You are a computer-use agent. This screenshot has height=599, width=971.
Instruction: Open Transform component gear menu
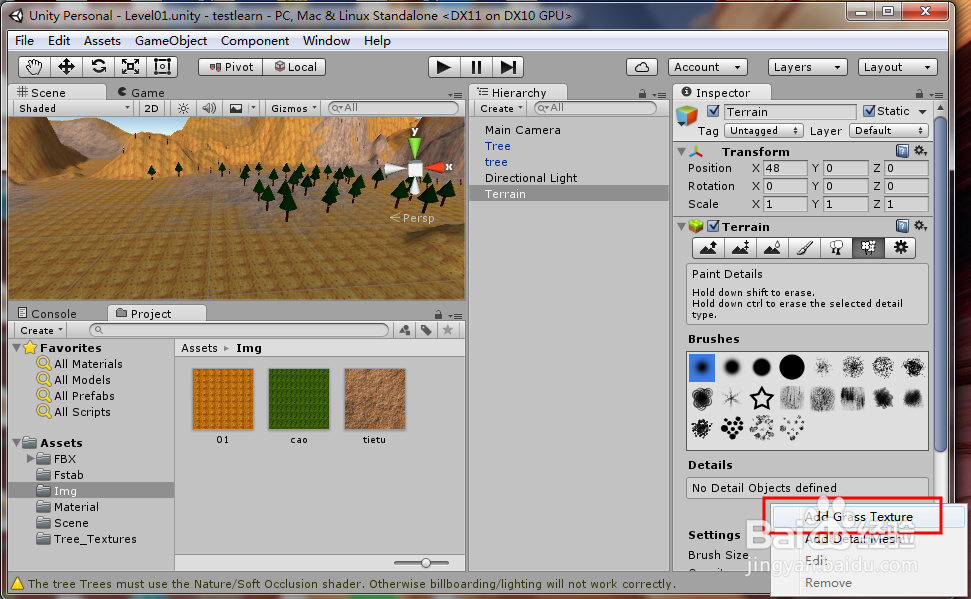[920, 151]
